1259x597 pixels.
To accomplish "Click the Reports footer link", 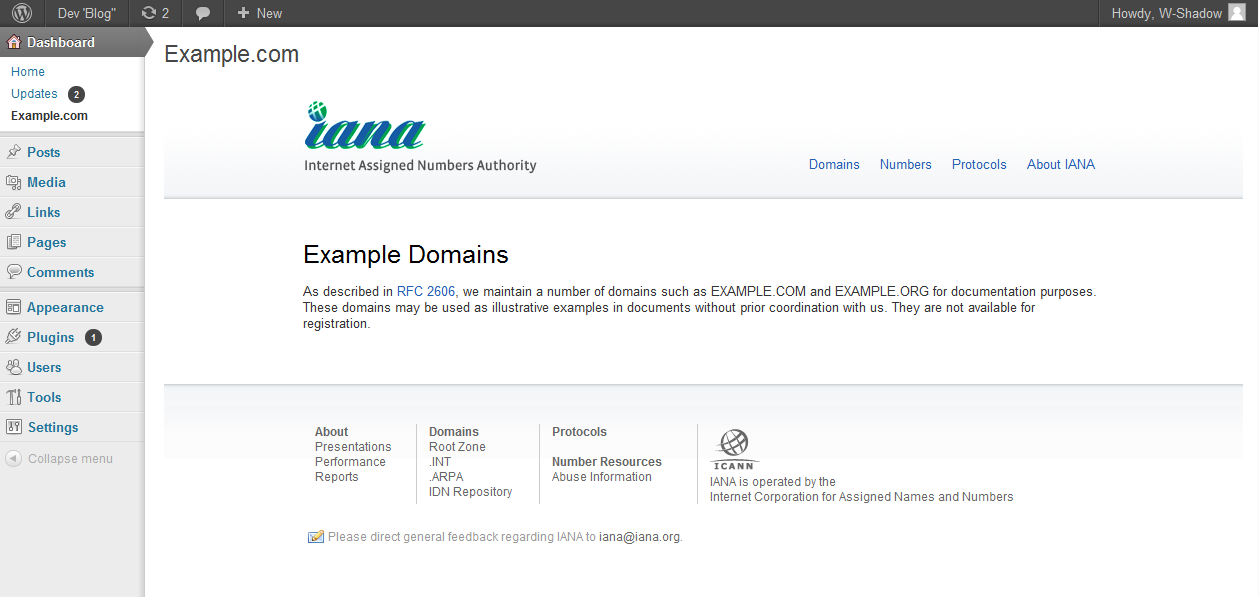I will tap(337, 477).
